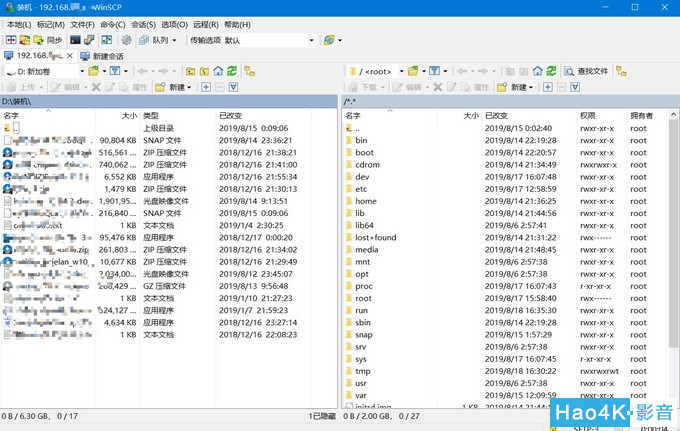Open the 帮助(H) menu
The image size is (680, 431).
(237, 25)
